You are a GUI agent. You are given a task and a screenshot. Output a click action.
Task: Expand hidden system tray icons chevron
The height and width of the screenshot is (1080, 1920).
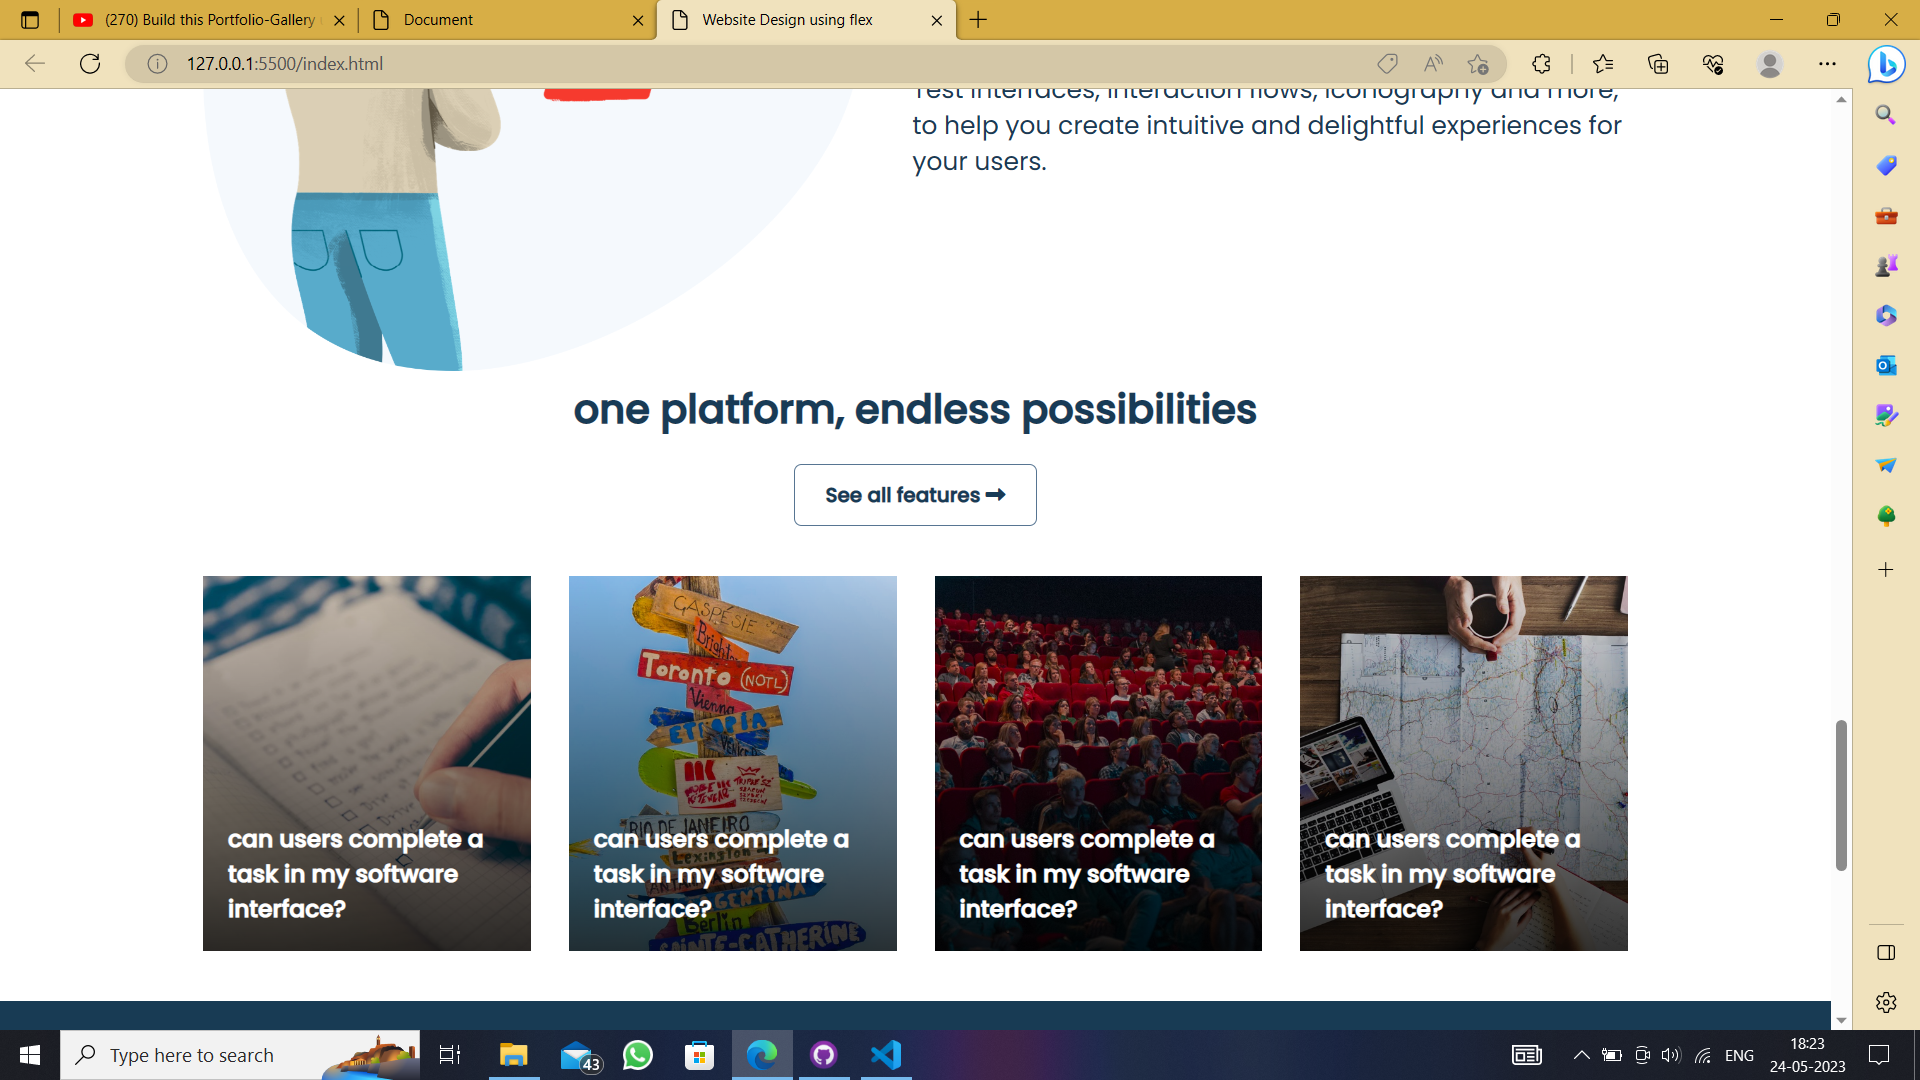1581,1055
